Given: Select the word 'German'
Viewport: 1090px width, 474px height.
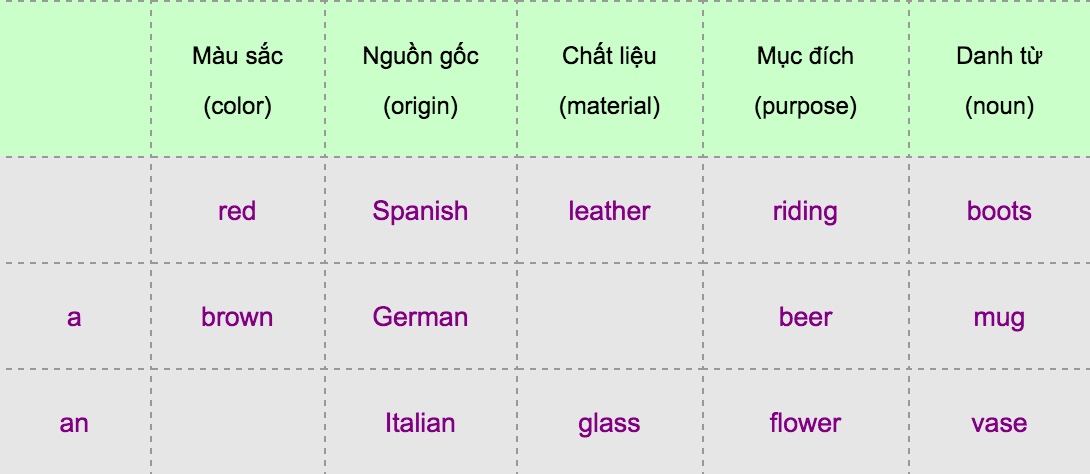Looking at the screenshot, I should click(x=420, y=317).
